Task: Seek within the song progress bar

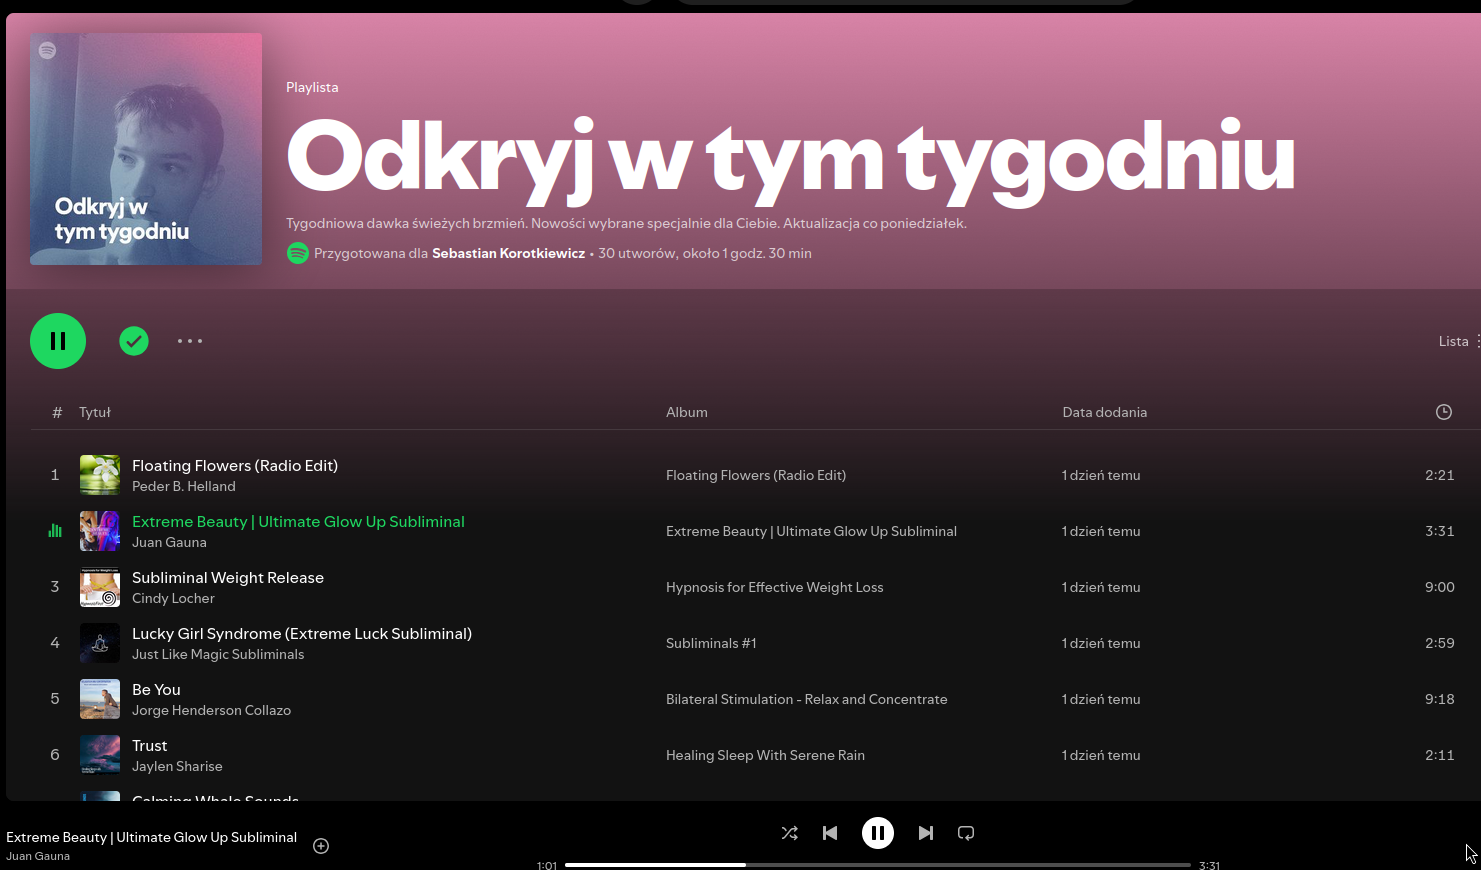Action: 877,864
